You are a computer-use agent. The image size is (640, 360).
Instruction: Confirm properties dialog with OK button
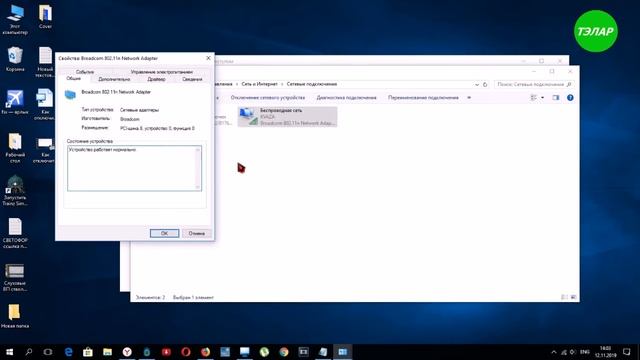pyautogui.click(x=164, y=233)
